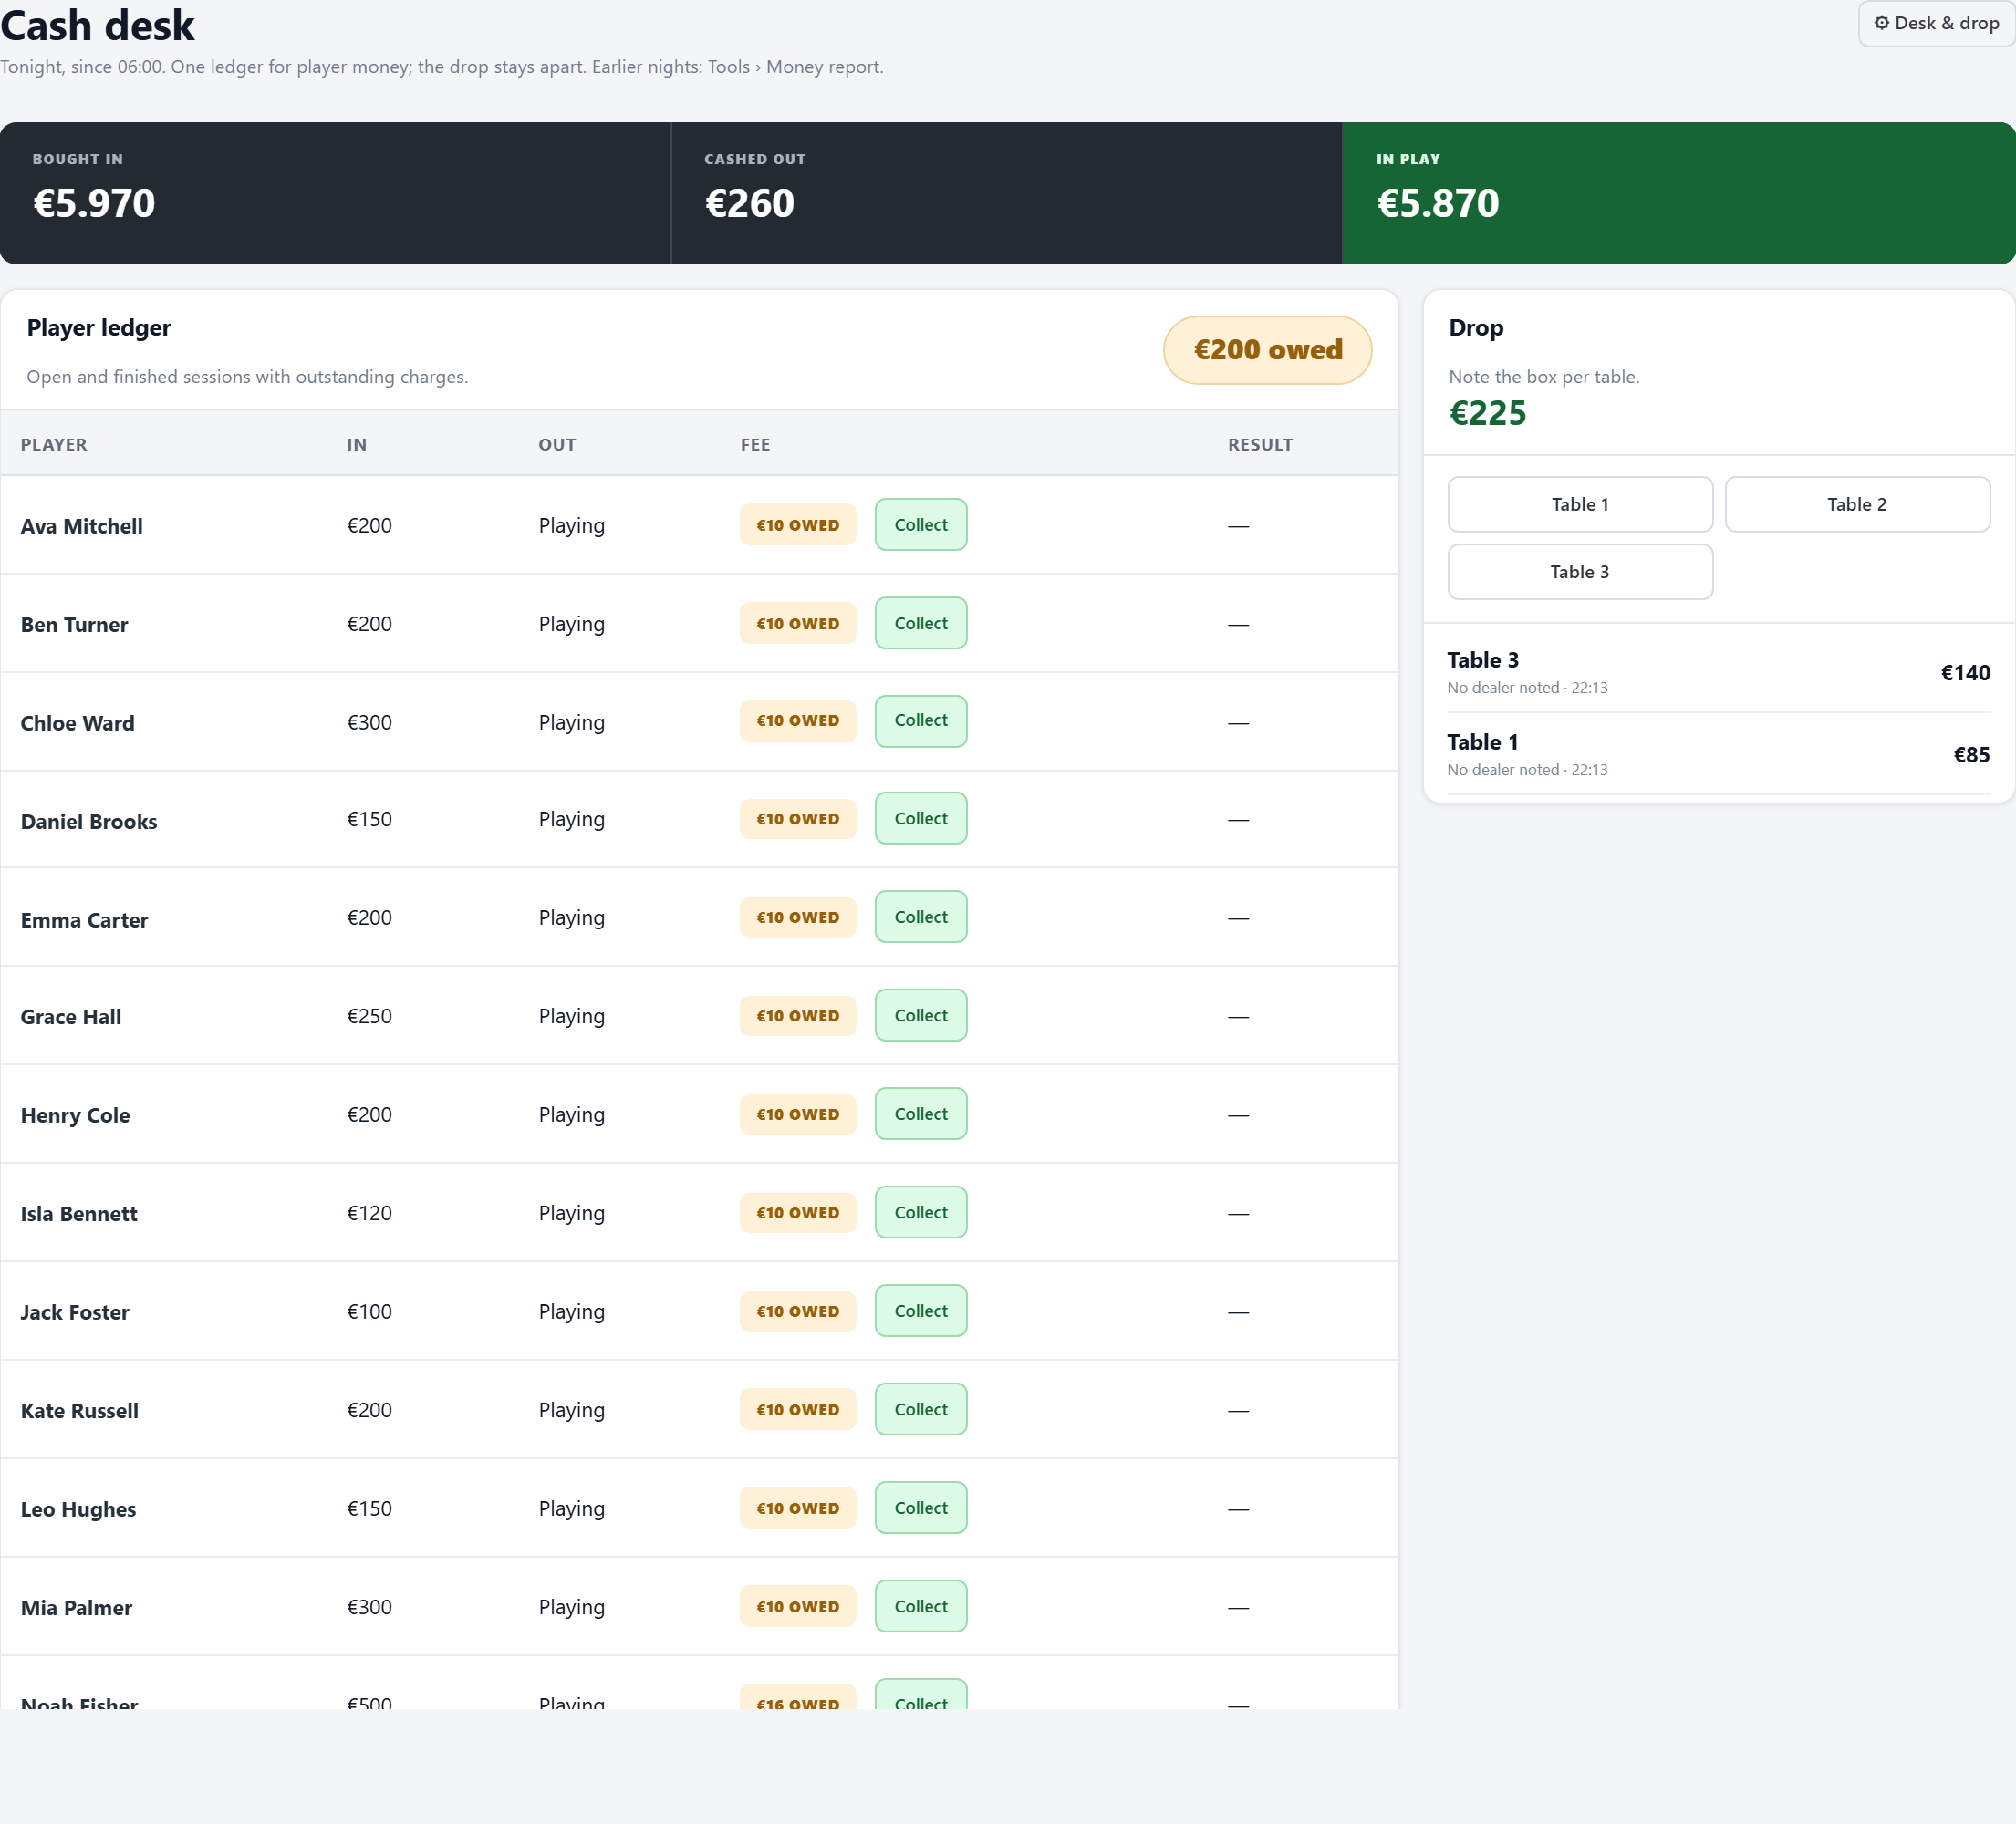The height and width of the screenshot is (1824, 2016).
Task: Select Mia Palmer's €10 OWED badge
Action: click(x=798, y=1607)
